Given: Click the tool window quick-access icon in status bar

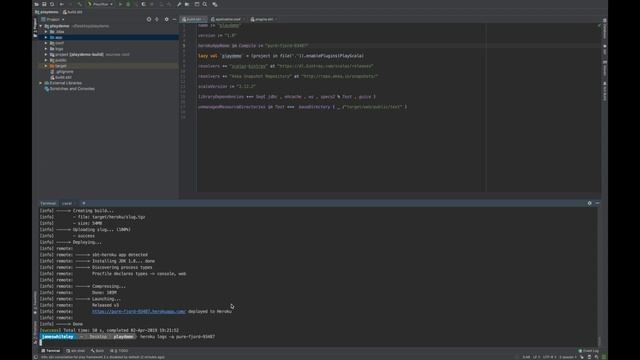Looking at the screenshot, I should (x=36, y=357).
